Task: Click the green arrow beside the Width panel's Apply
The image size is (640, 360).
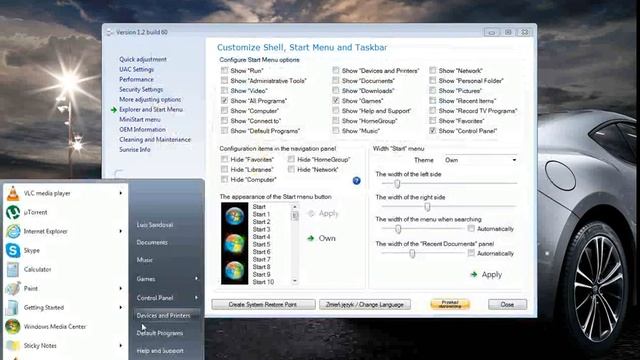Action: [x=474, y=275]
